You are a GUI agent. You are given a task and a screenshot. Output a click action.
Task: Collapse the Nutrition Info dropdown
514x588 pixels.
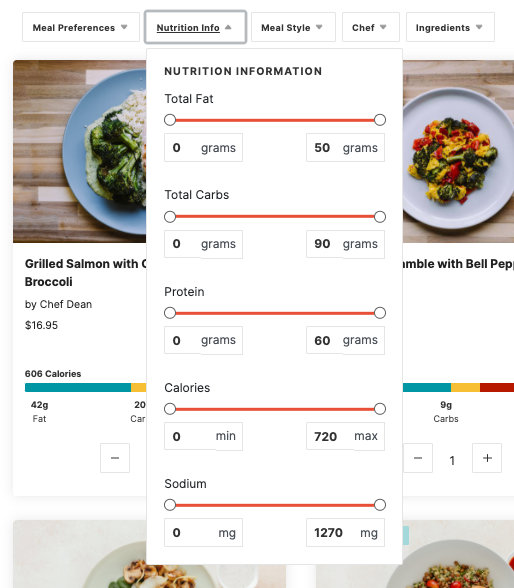[x=195, y=27]
